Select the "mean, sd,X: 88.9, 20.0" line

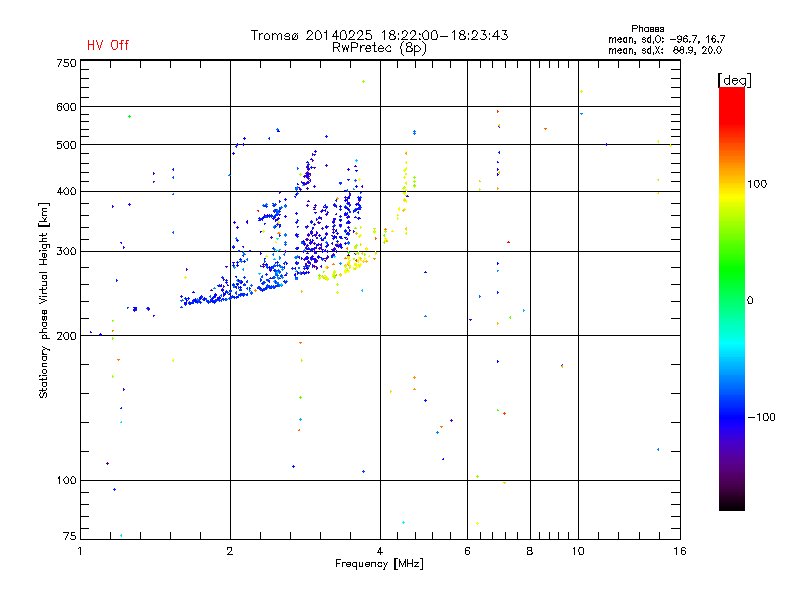pyautogui.click(x=665, y=50)
